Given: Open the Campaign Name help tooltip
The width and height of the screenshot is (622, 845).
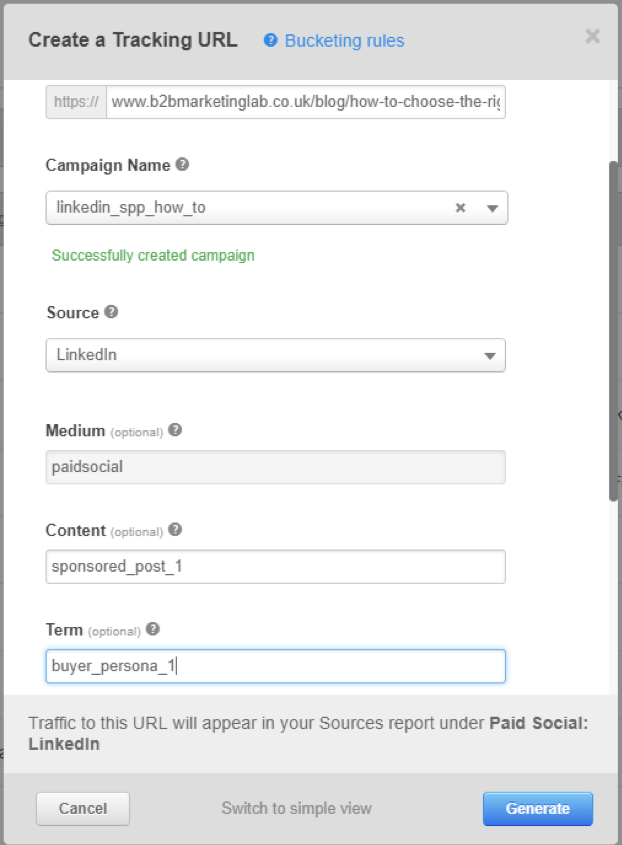Looking at the screenshot, I should (x=182, y=164).
